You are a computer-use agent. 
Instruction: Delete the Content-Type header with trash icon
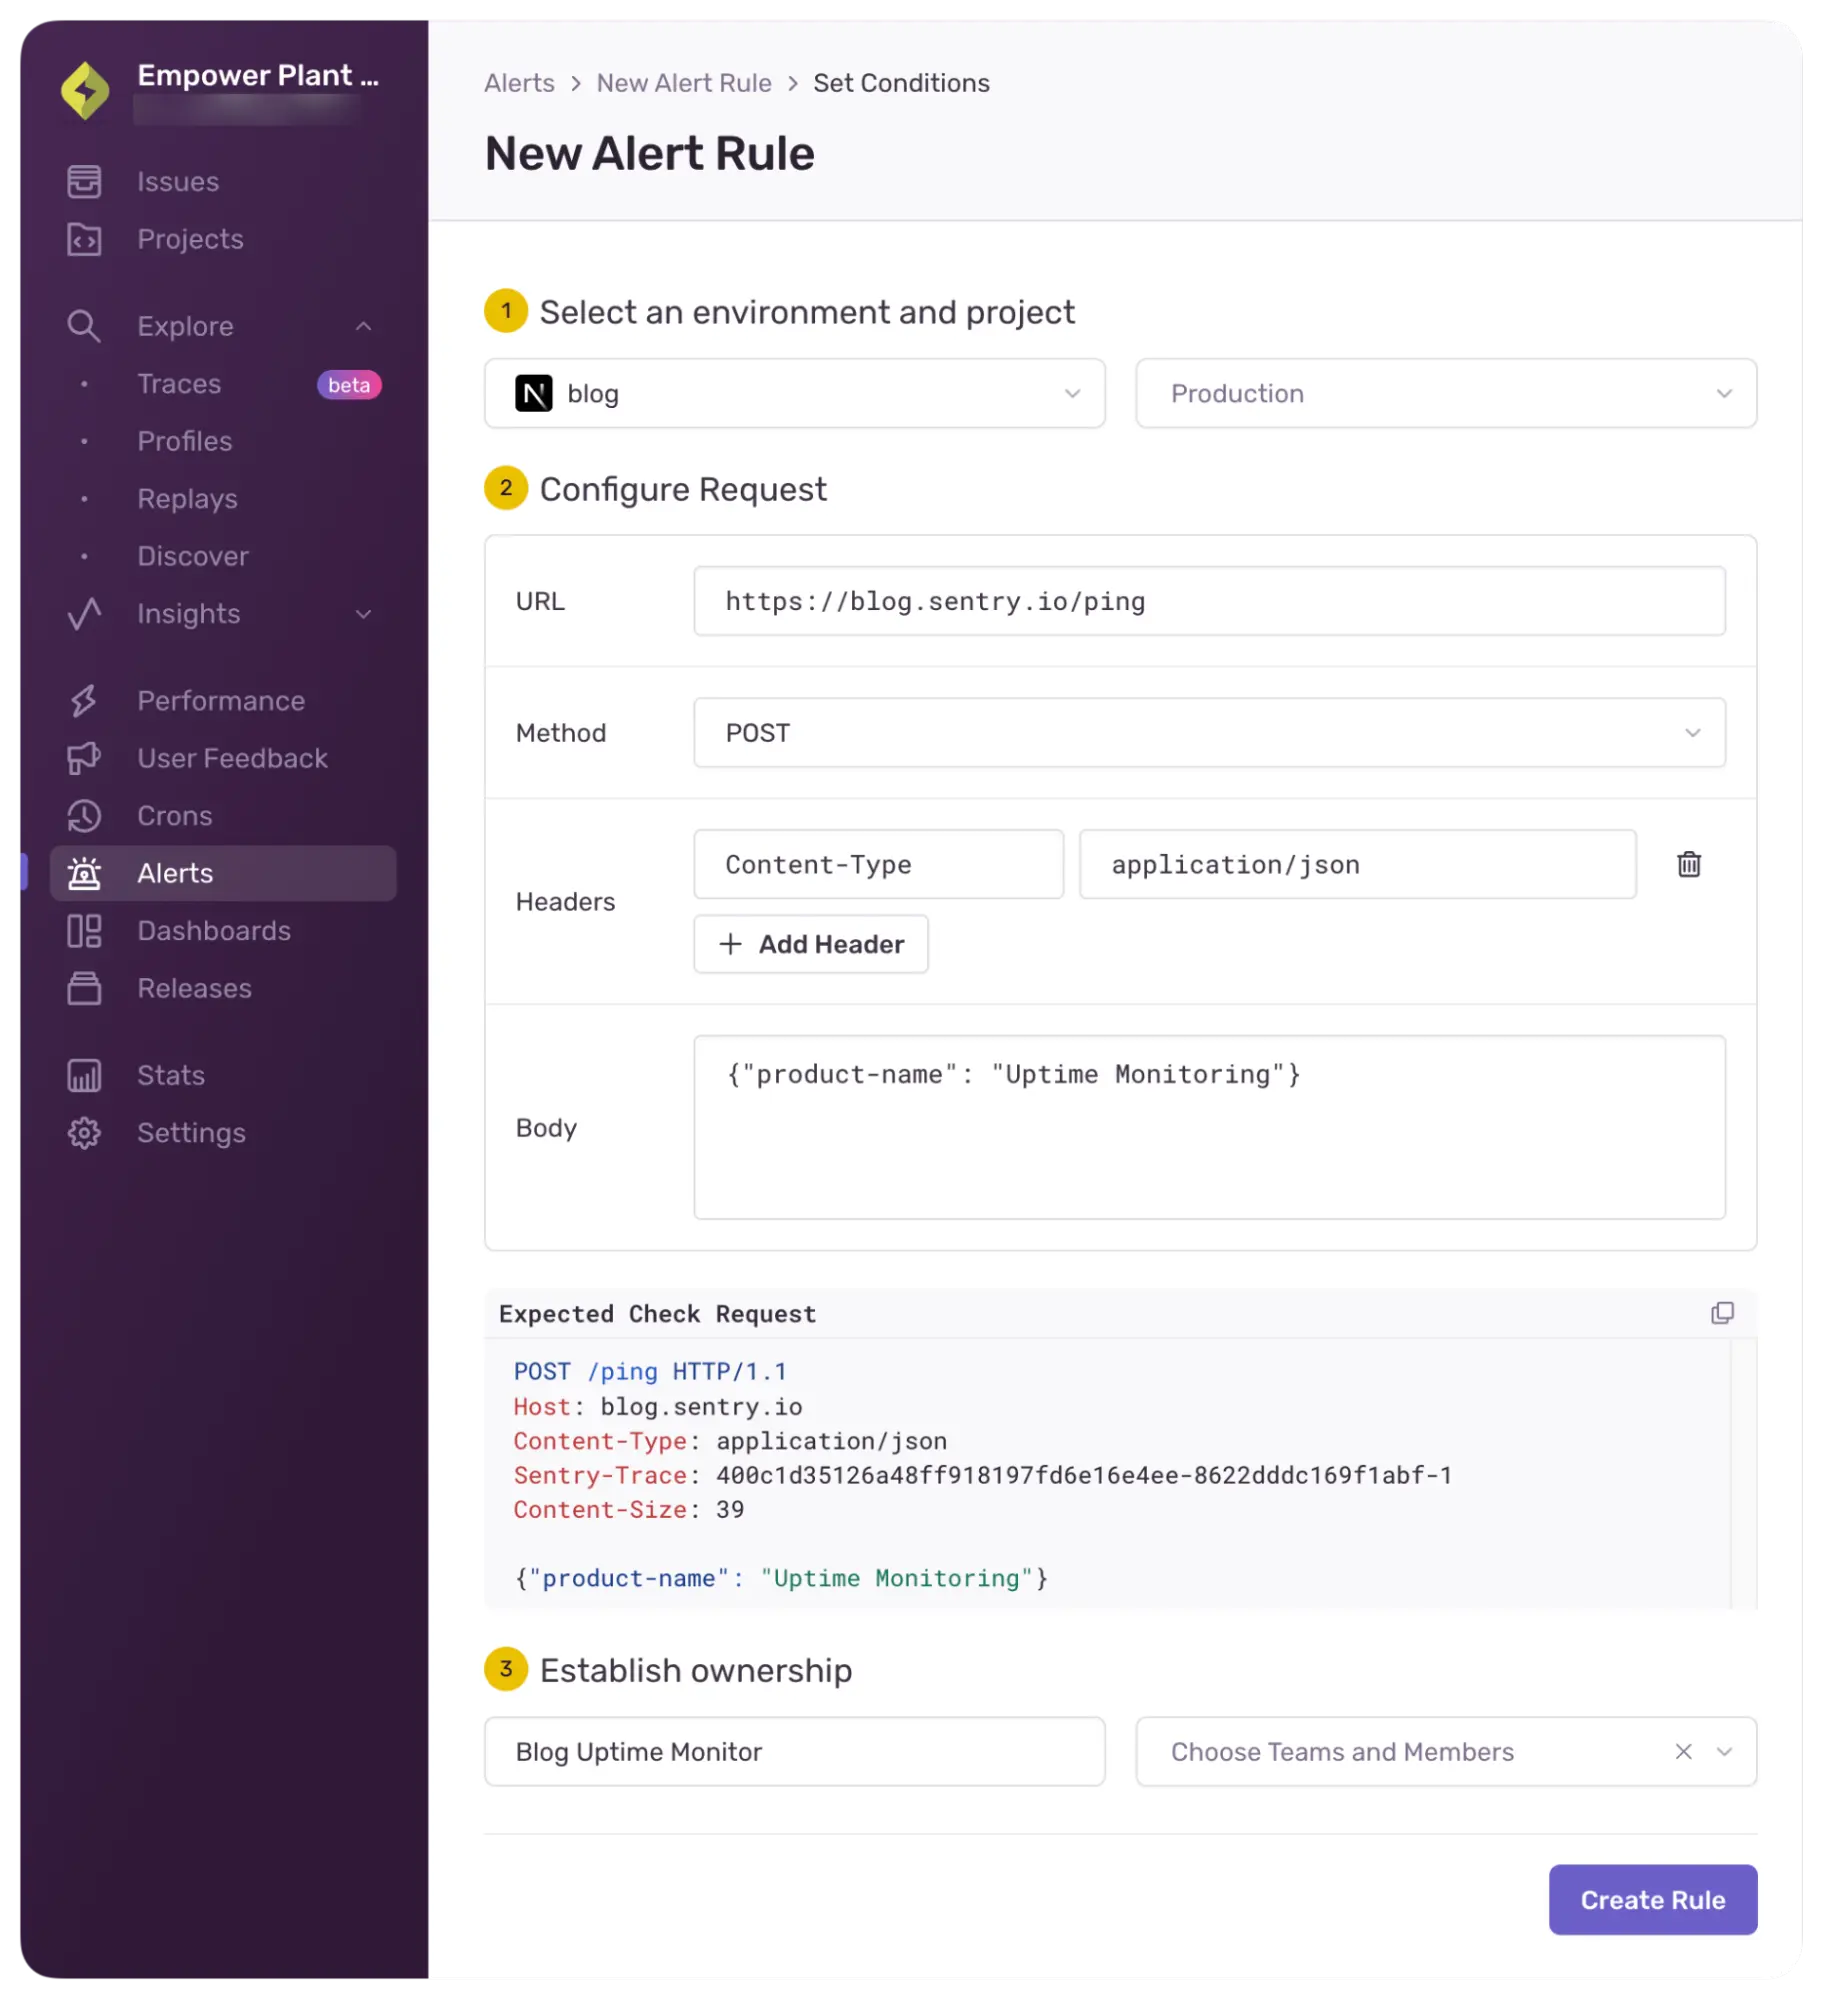coord(1688,864)
